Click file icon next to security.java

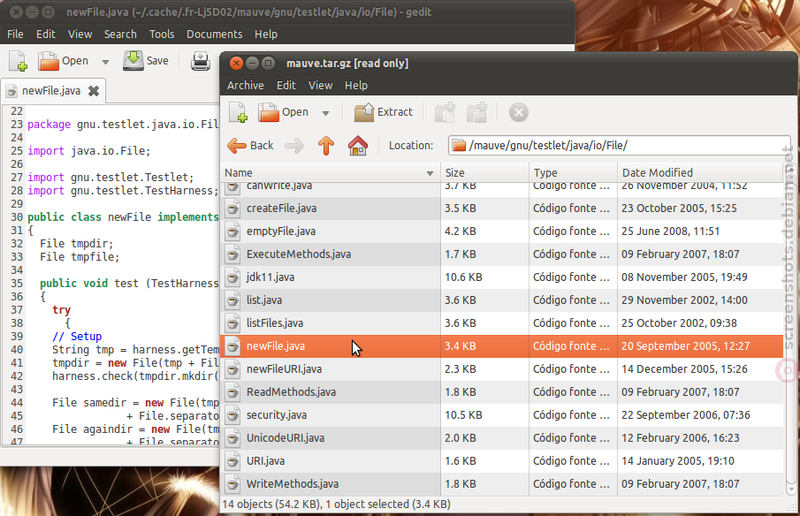(x=233, y=415)
